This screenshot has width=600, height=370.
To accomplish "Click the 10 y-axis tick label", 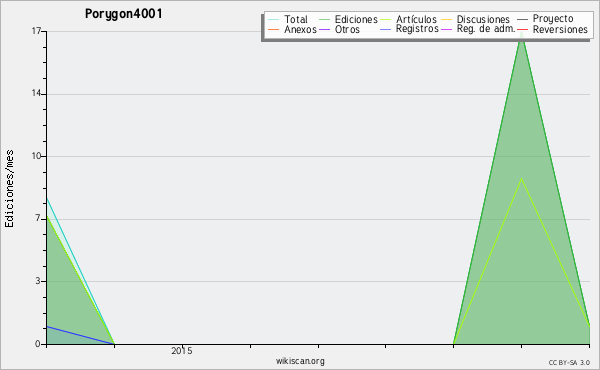I will click(x=36, y=156).
